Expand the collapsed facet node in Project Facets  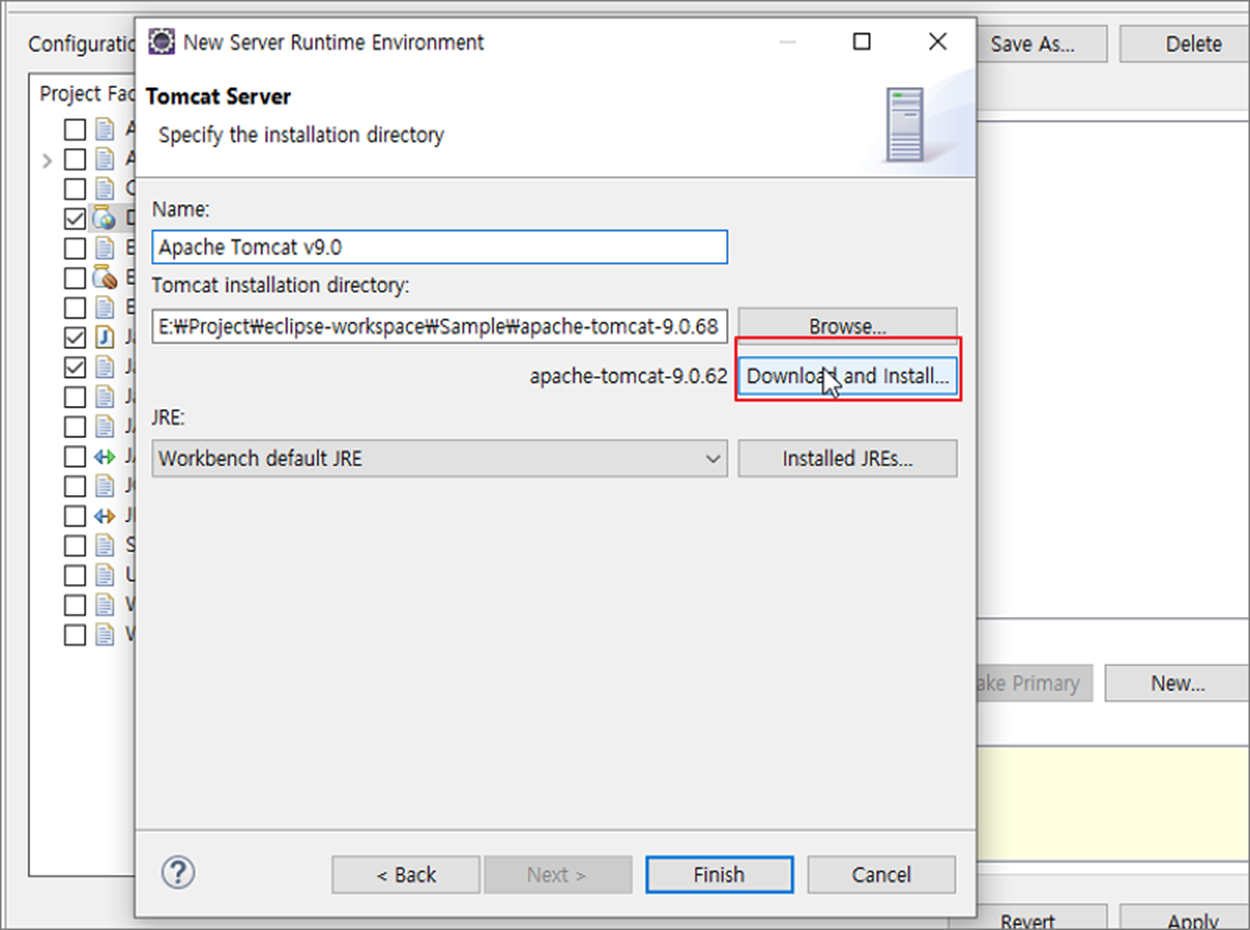[46, 160]
